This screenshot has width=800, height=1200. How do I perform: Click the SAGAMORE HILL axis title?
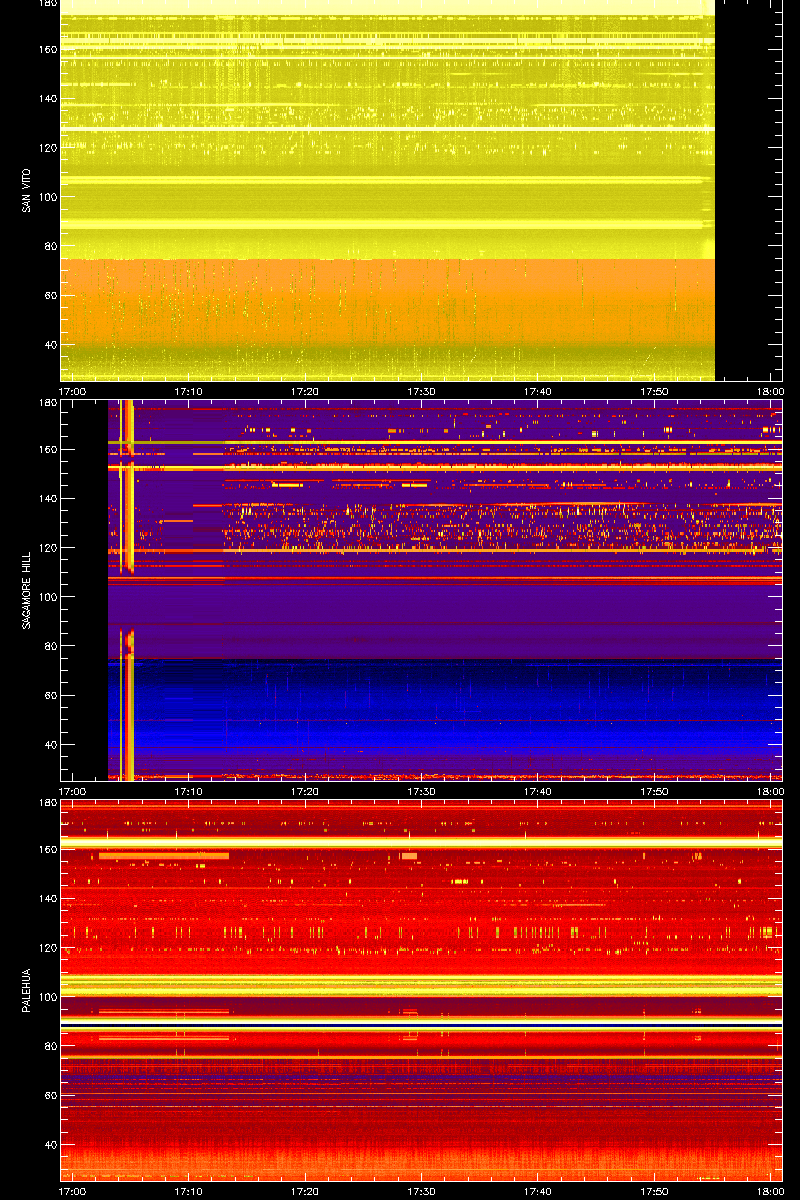point(27,589)
